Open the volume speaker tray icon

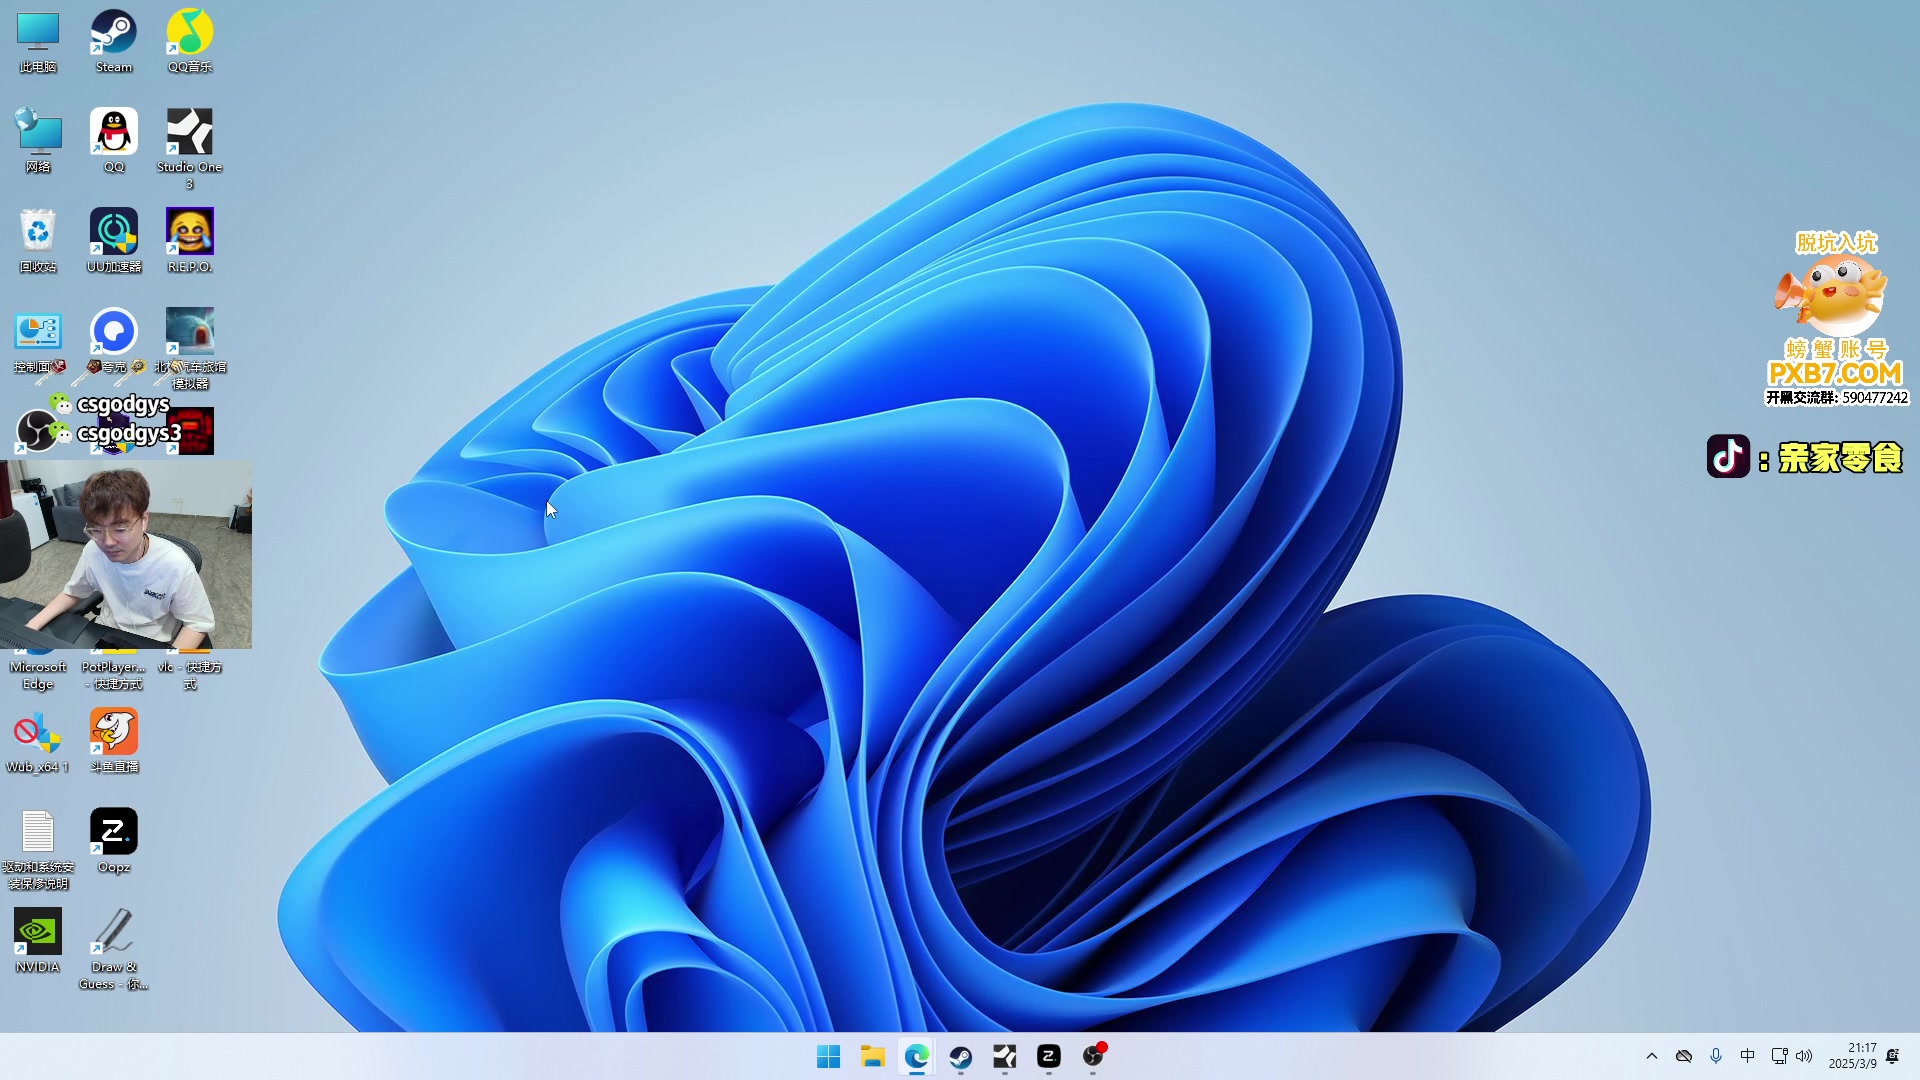coord(1804,1056)
